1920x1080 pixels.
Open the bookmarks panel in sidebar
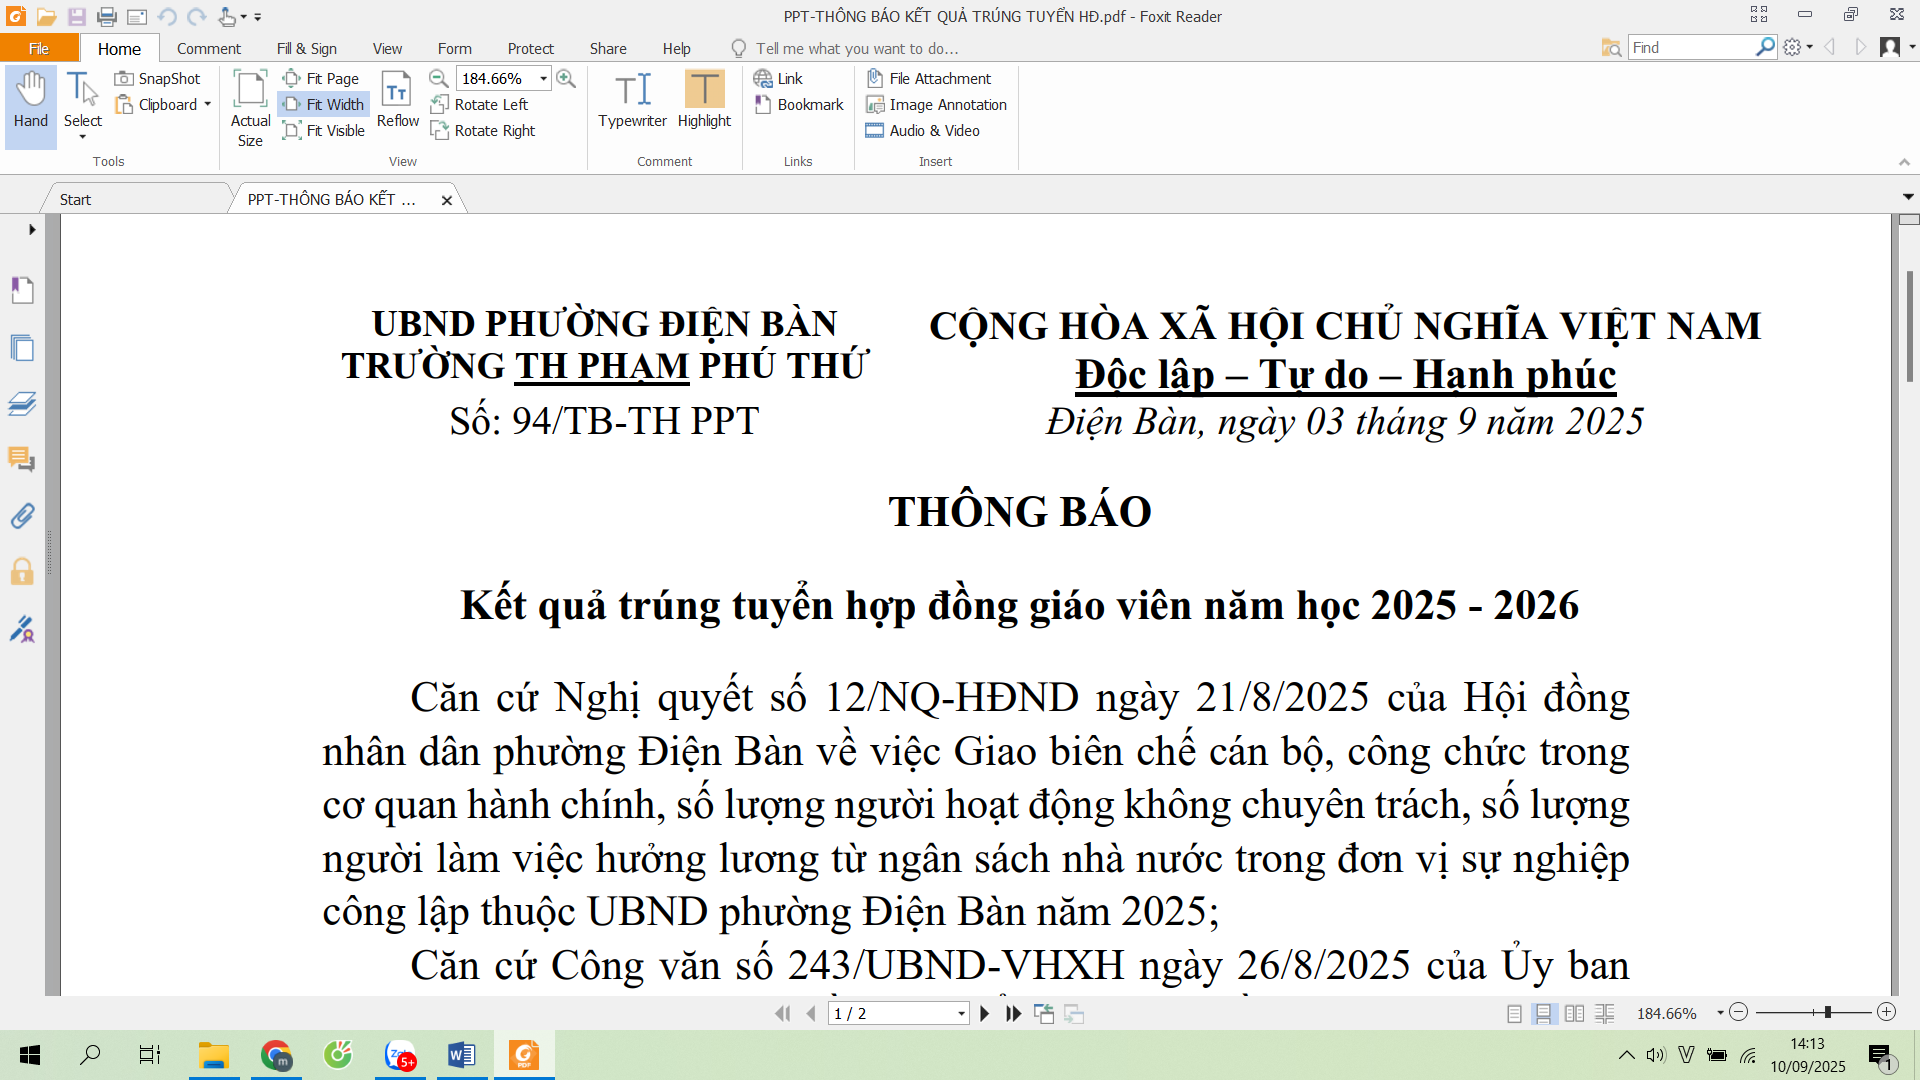pos(22,291)
